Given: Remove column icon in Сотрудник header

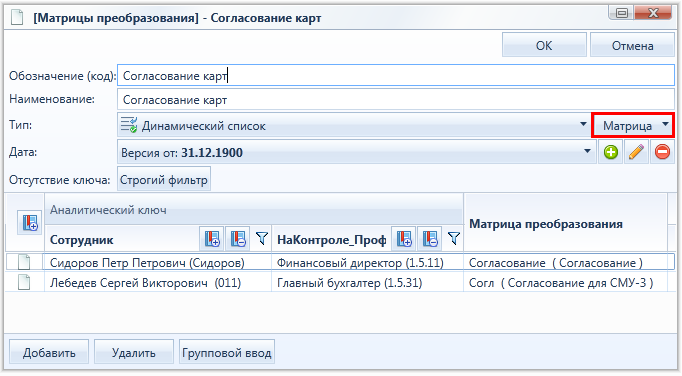Looking at the screenshot, I should [x=238, y=238].
